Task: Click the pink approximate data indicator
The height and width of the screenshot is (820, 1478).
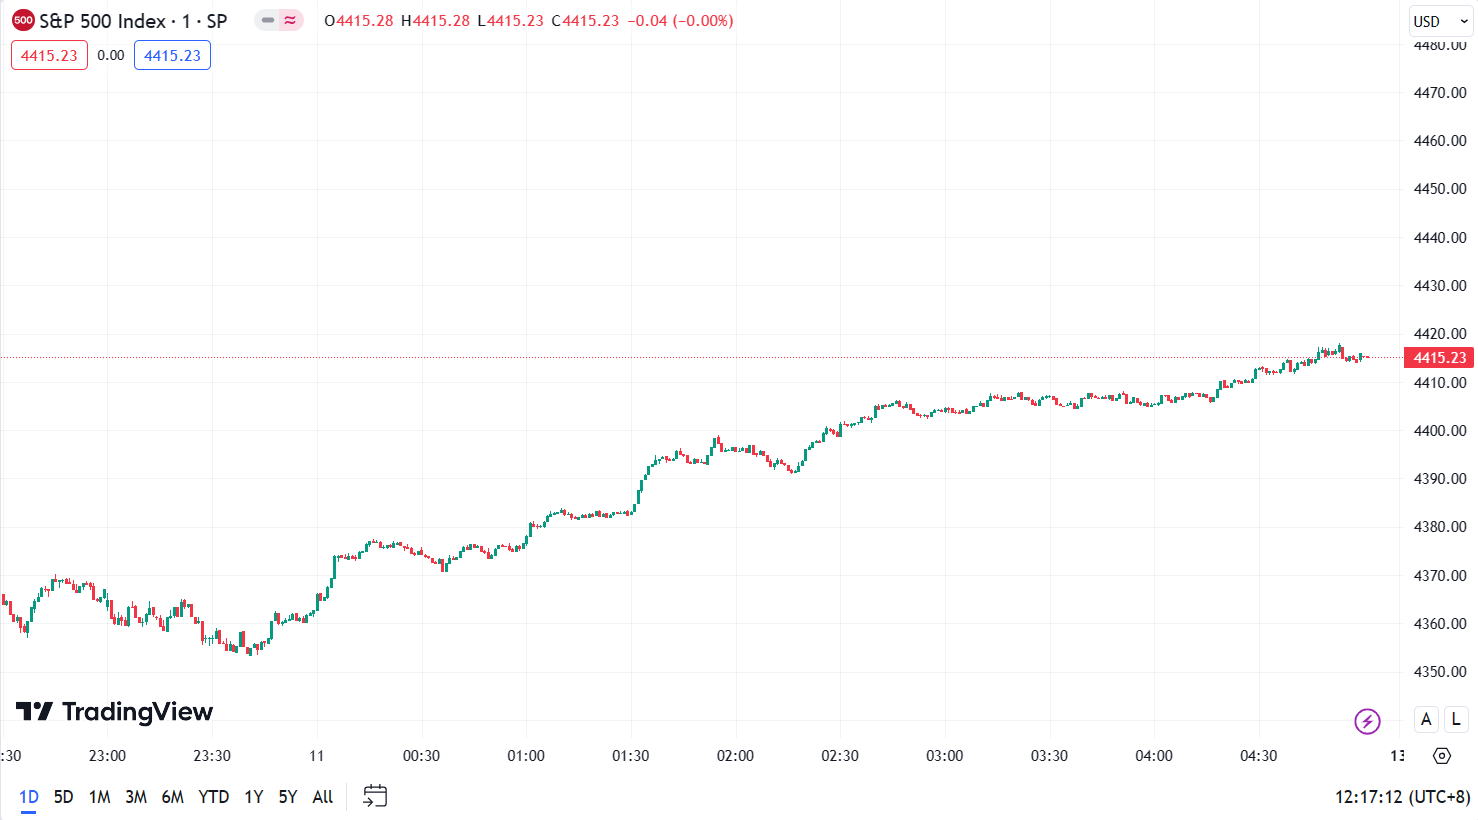Action: pos(290,20)
